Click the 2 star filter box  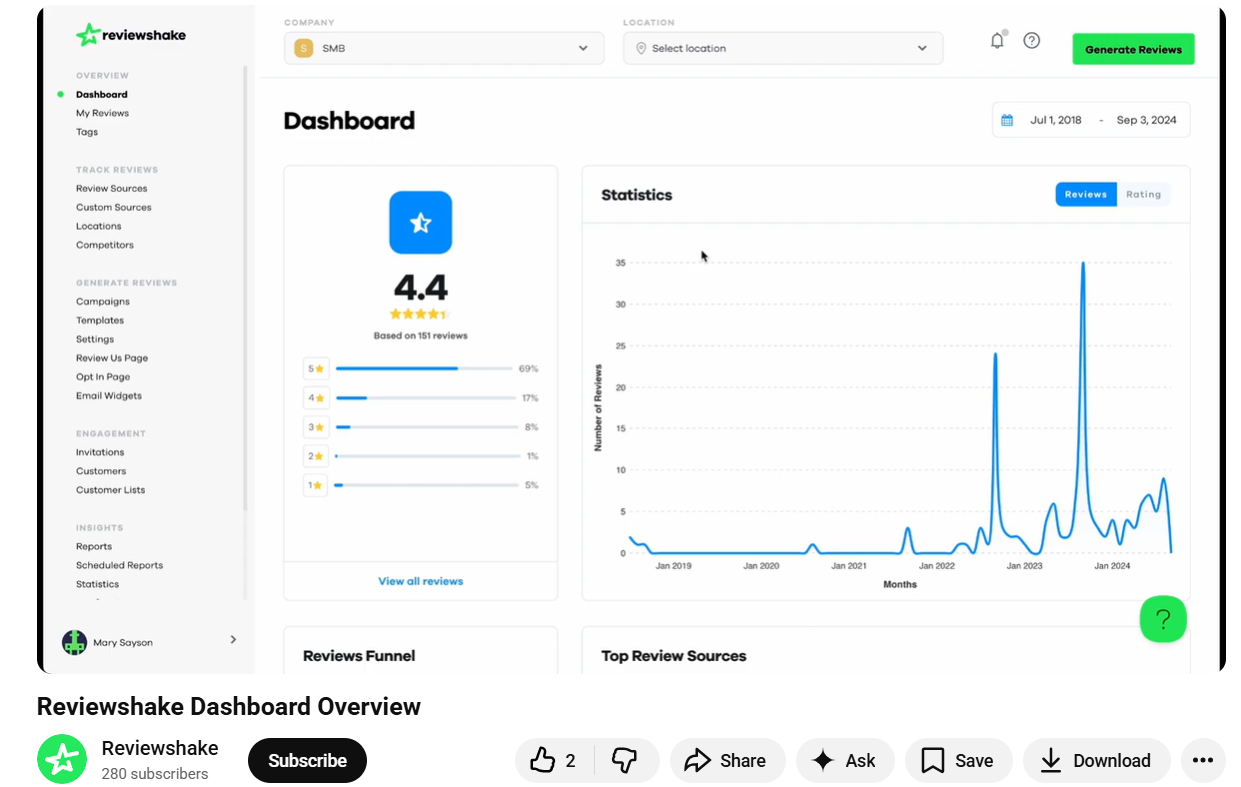click(x=315, y=456)
